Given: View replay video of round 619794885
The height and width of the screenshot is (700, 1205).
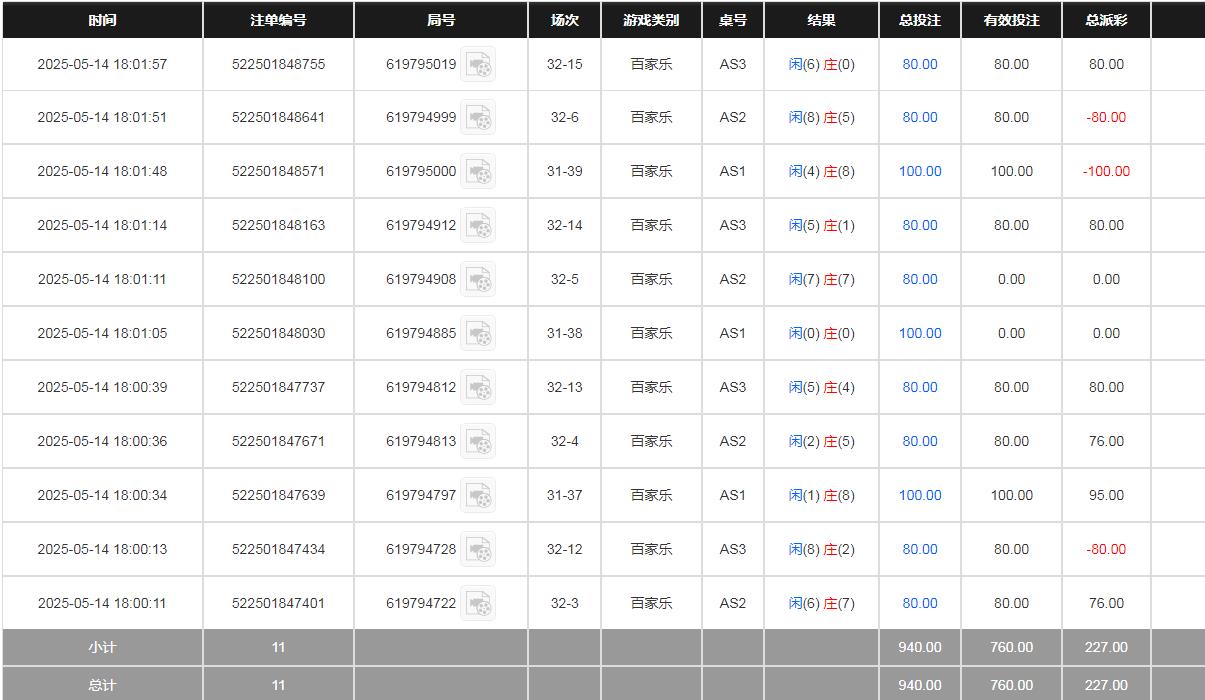Looking at the screenshot, I should 478,334.
